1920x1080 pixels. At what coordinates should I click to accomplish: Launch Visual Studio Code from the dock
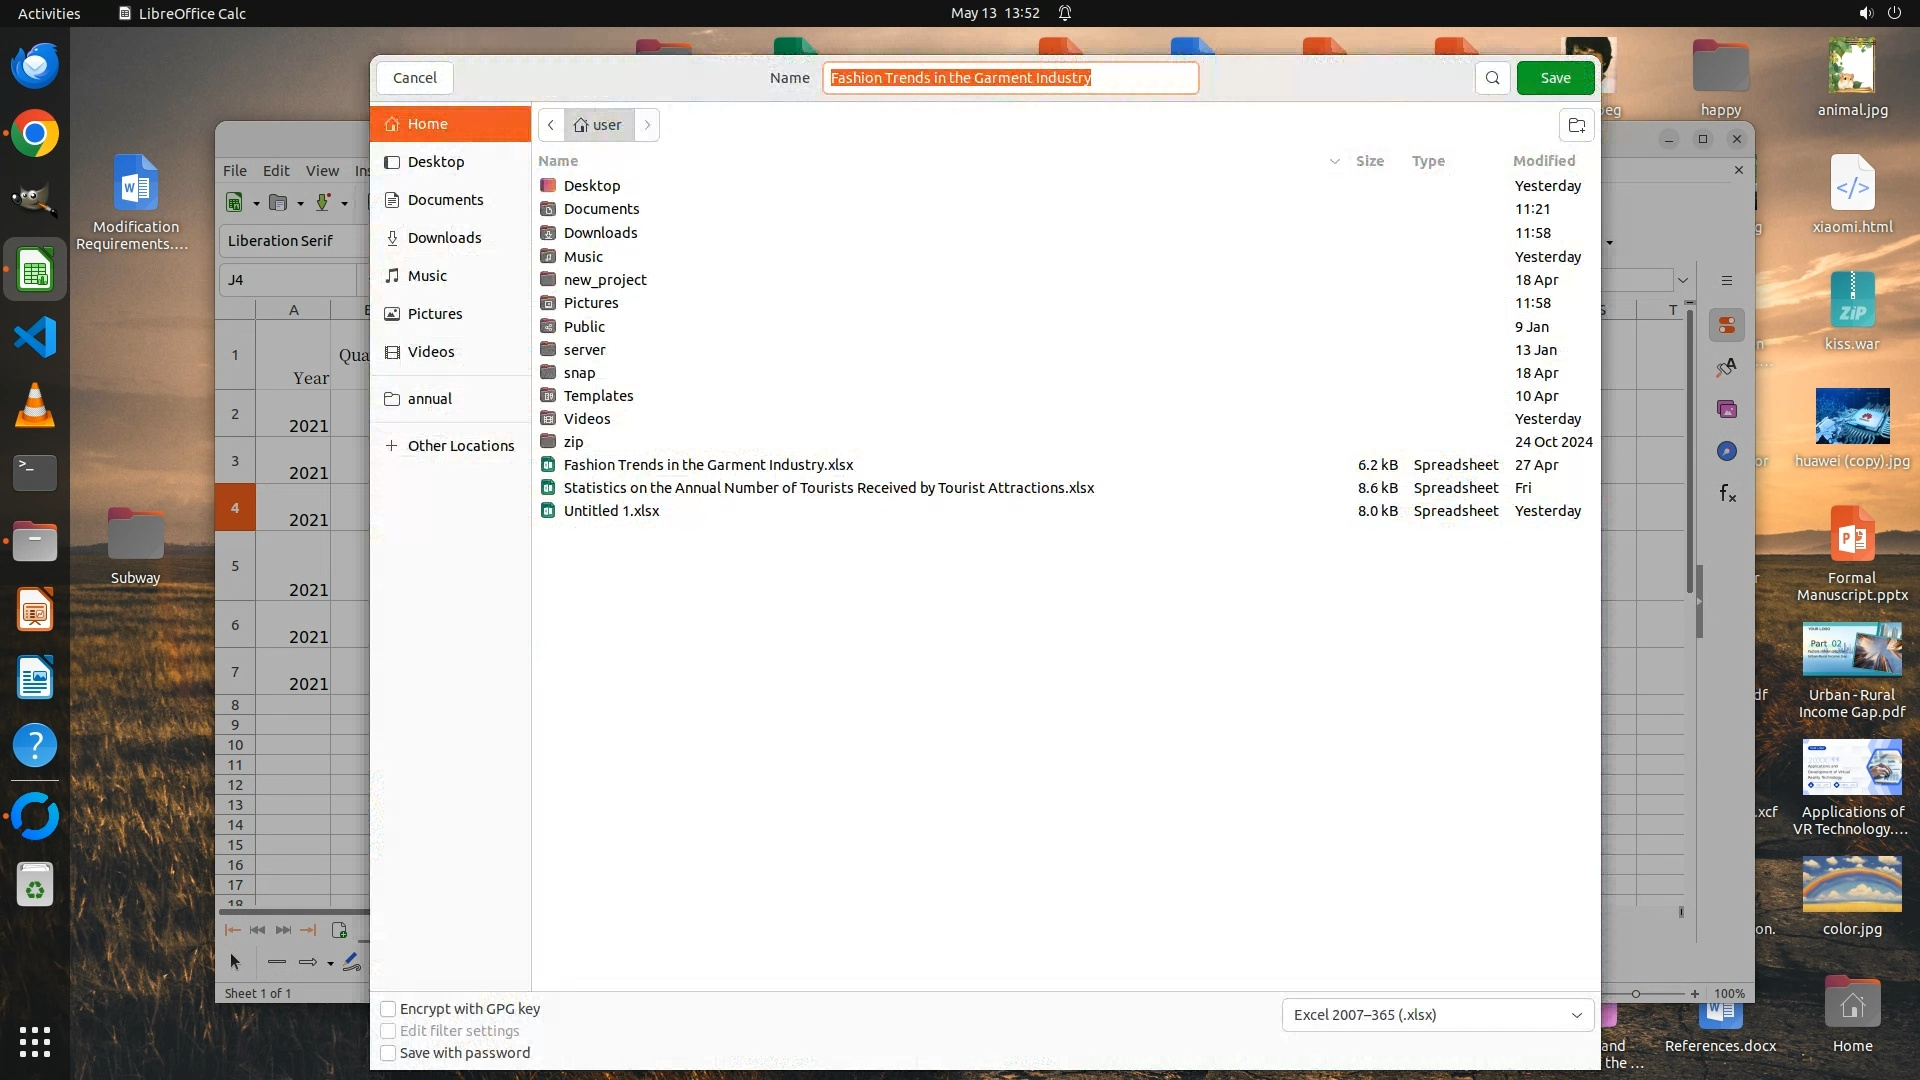pyautogui.click(x=35, y=338)
